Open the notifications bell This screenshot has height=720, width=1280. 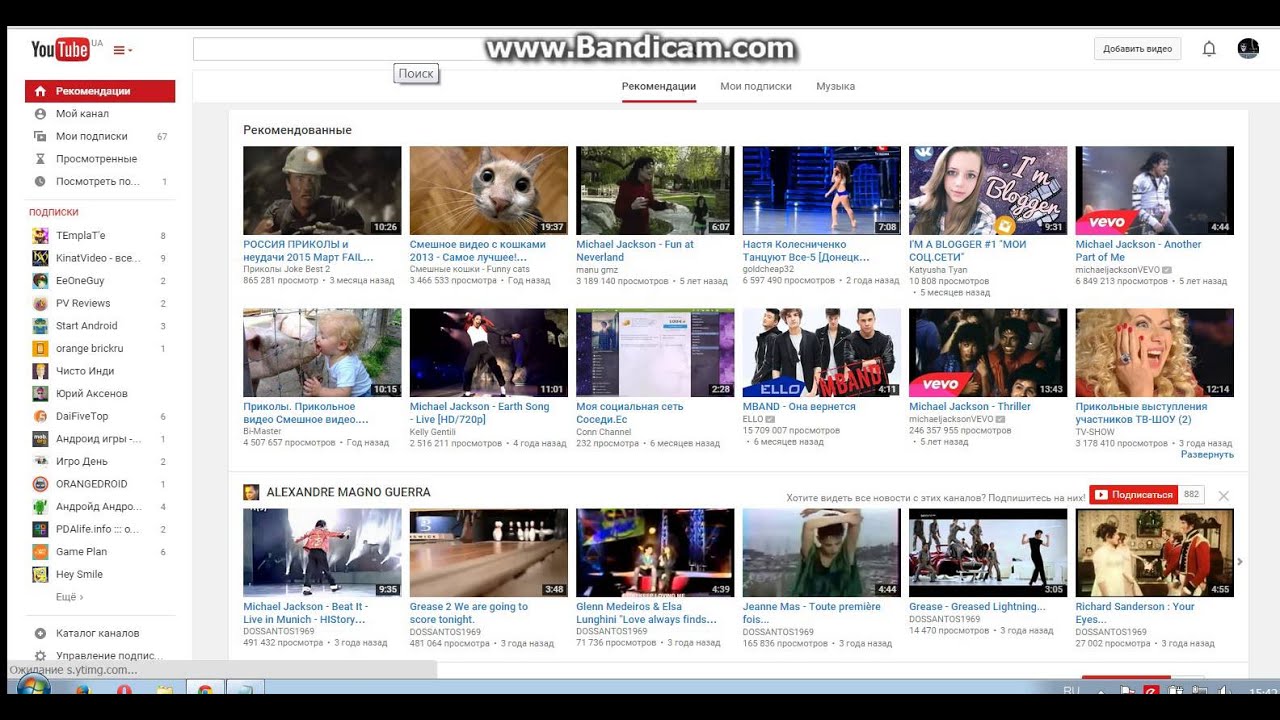pos(1209,49)
